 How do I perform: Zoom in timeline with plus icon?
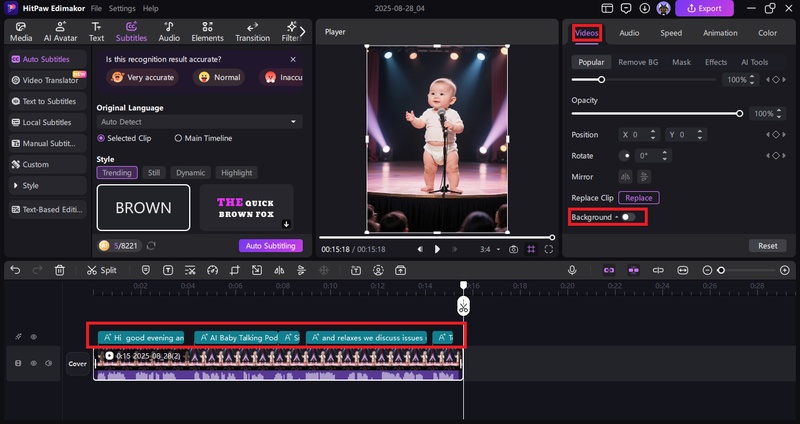point(785,270)
